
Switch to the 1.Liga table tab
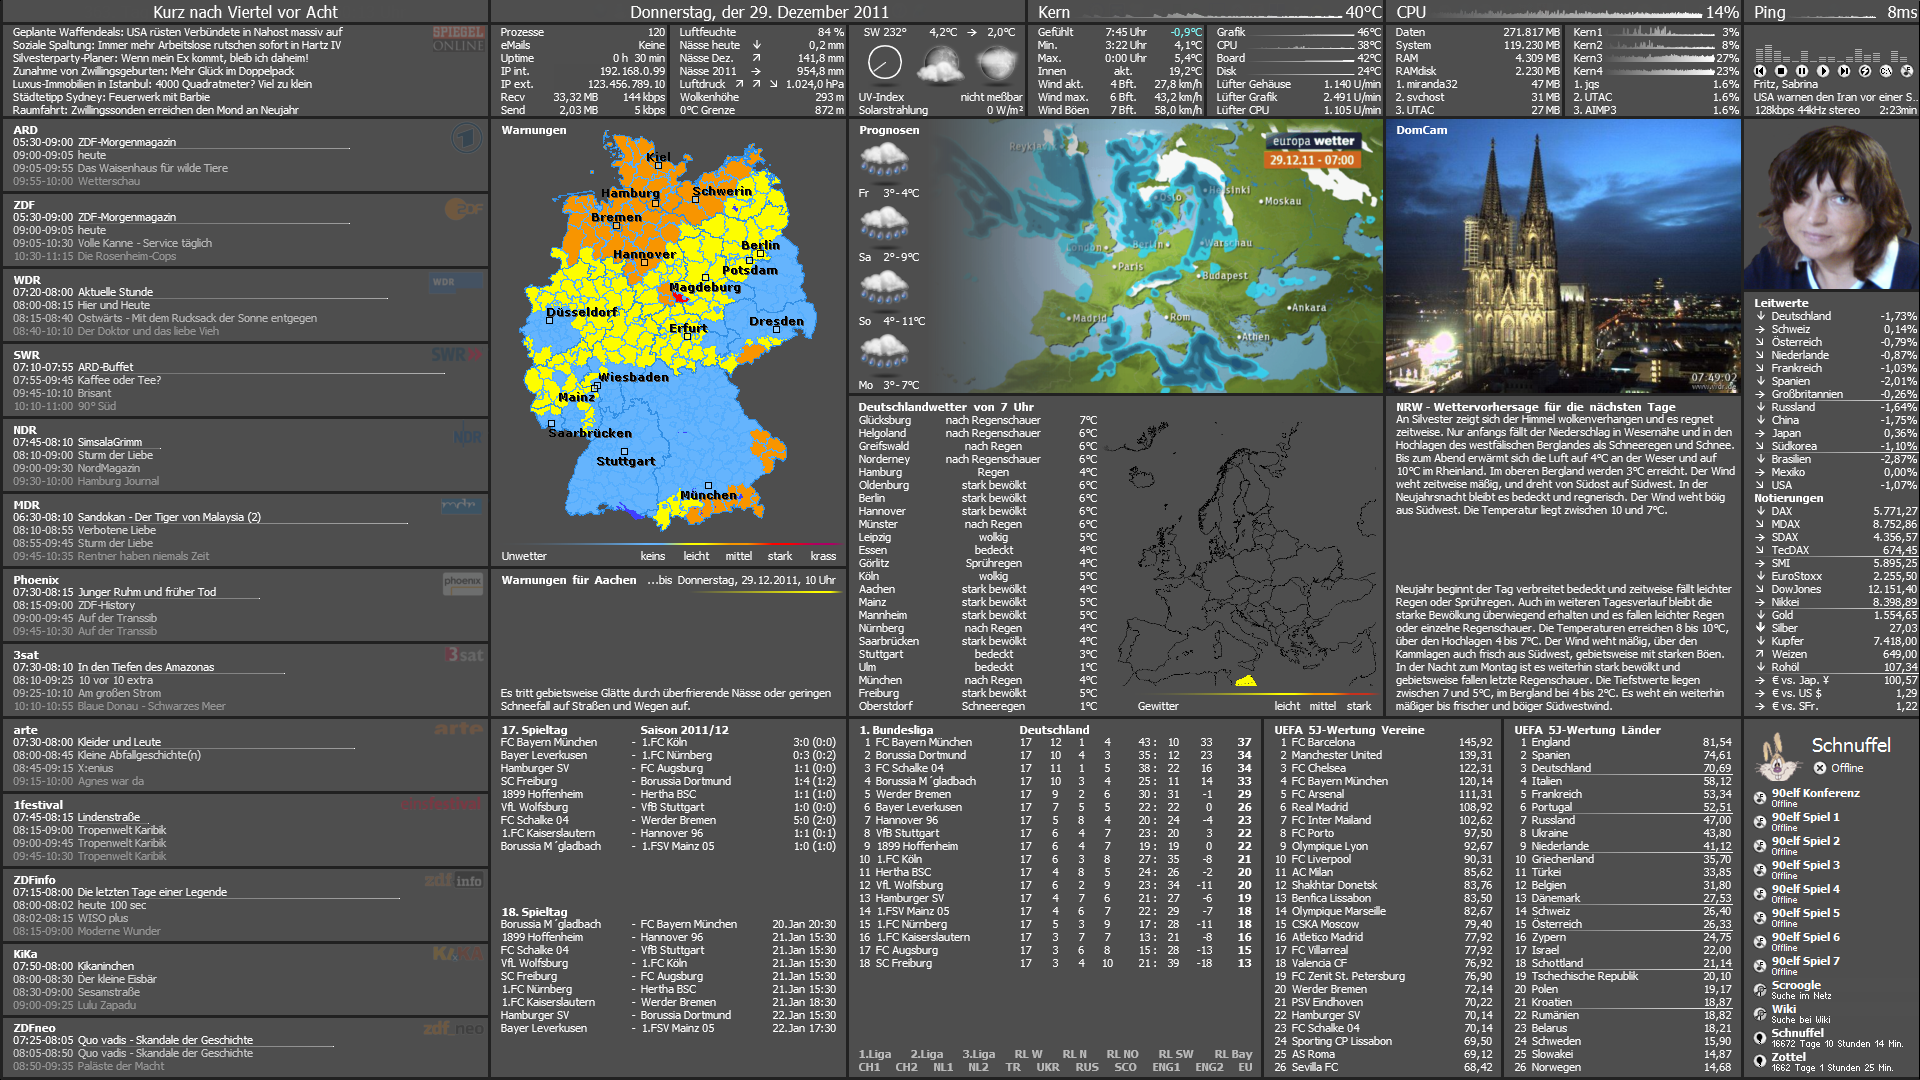coord(874,1054)
